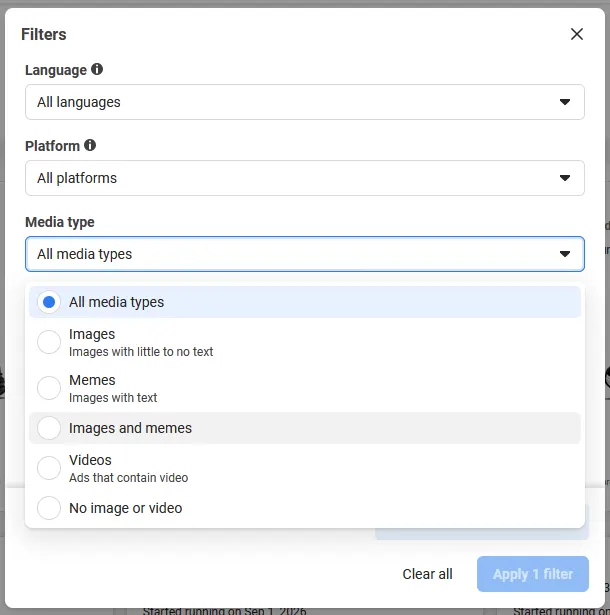Show Platform info tooltip icon
The width and height of the screenshot is (610, 615).
[x=90, y=145]
